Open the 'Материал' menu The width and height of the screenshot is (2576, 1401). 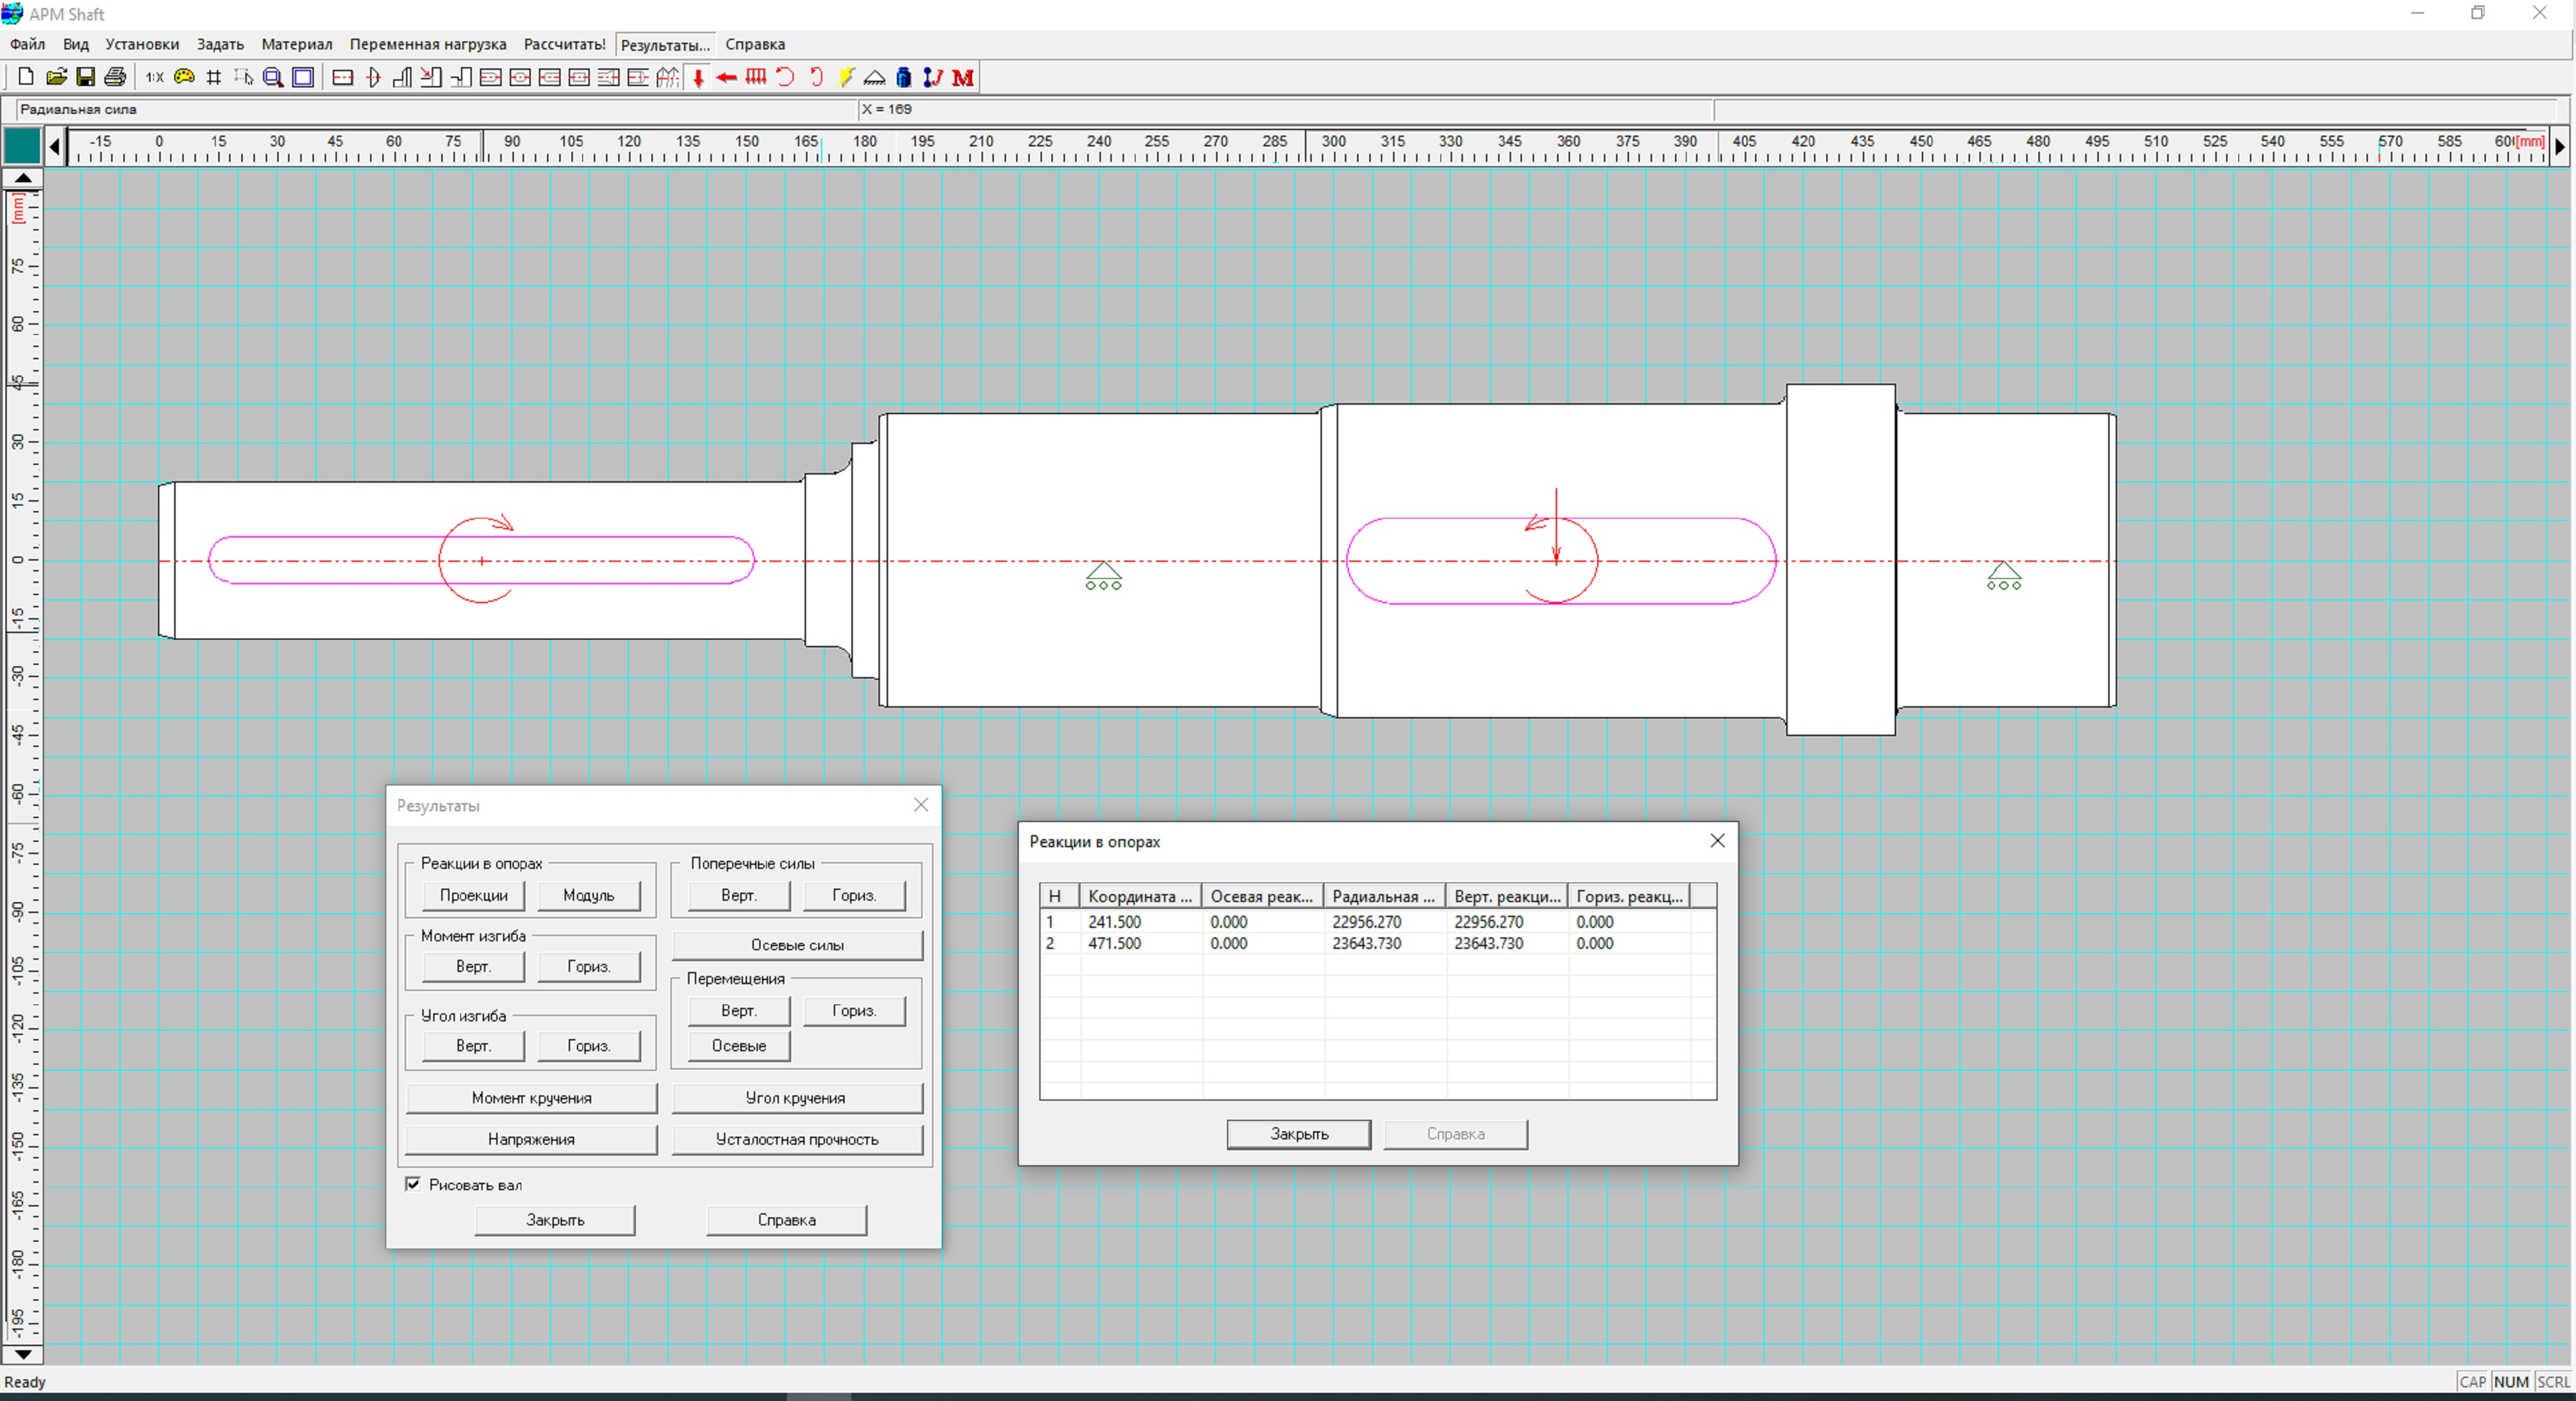[x=296, y=44]
